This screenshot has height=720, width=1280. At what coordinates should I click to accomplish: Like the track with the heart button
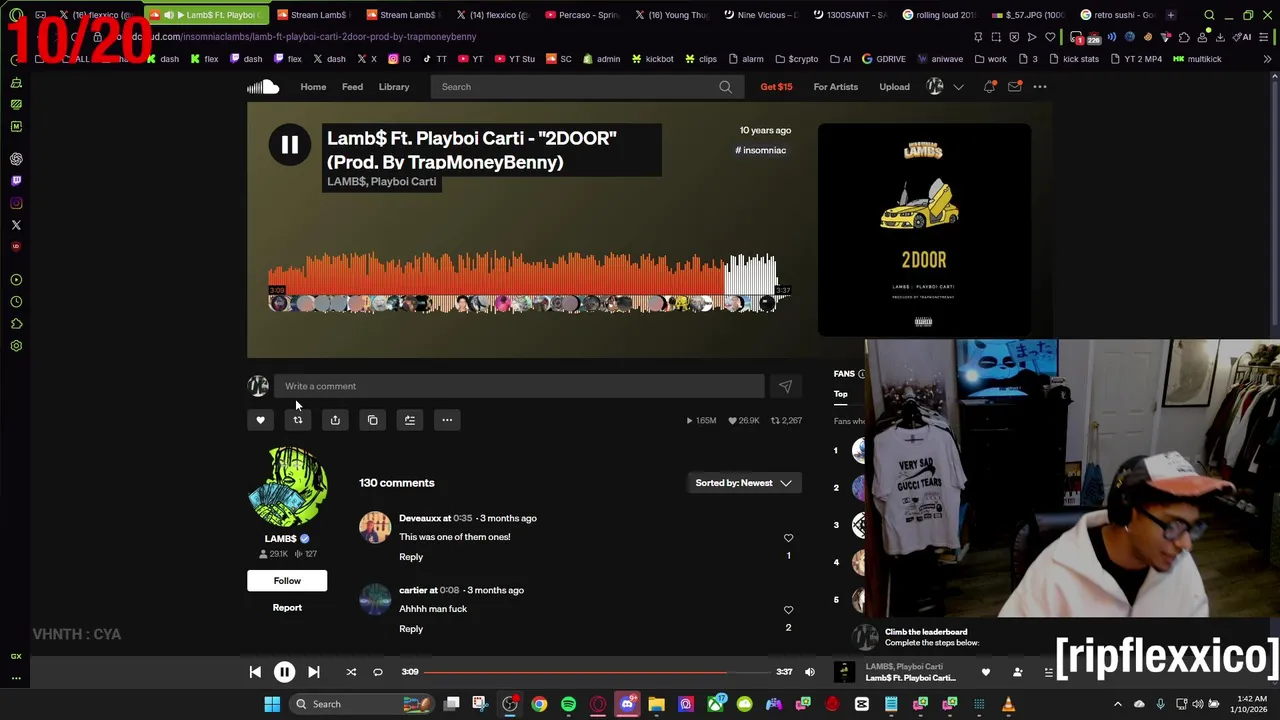click(x=260, y=420)
